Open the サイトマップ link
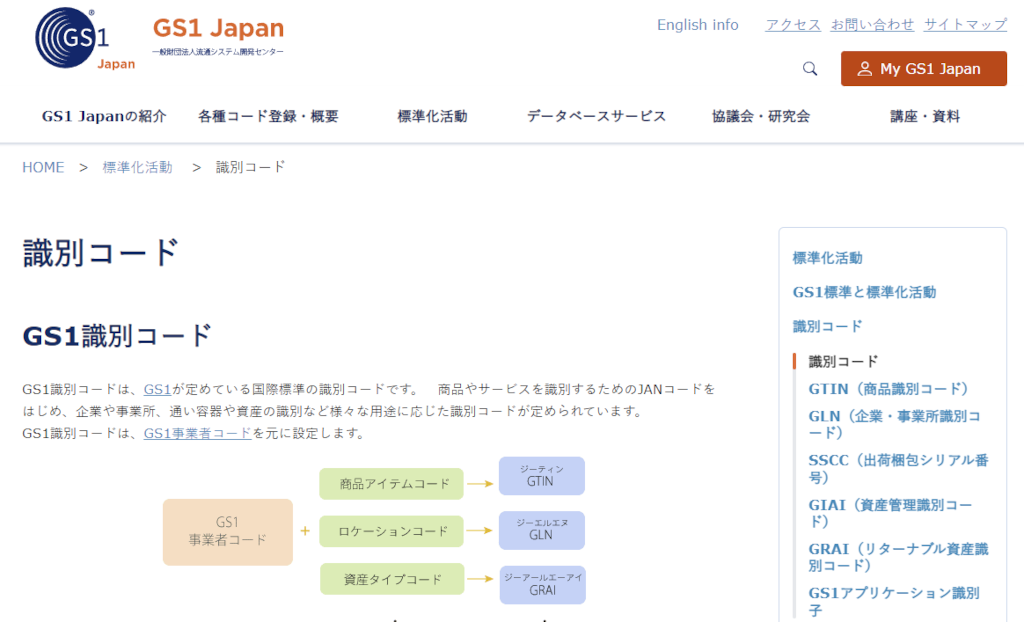This screenshot has width=1024, height=622. [965, 25]
